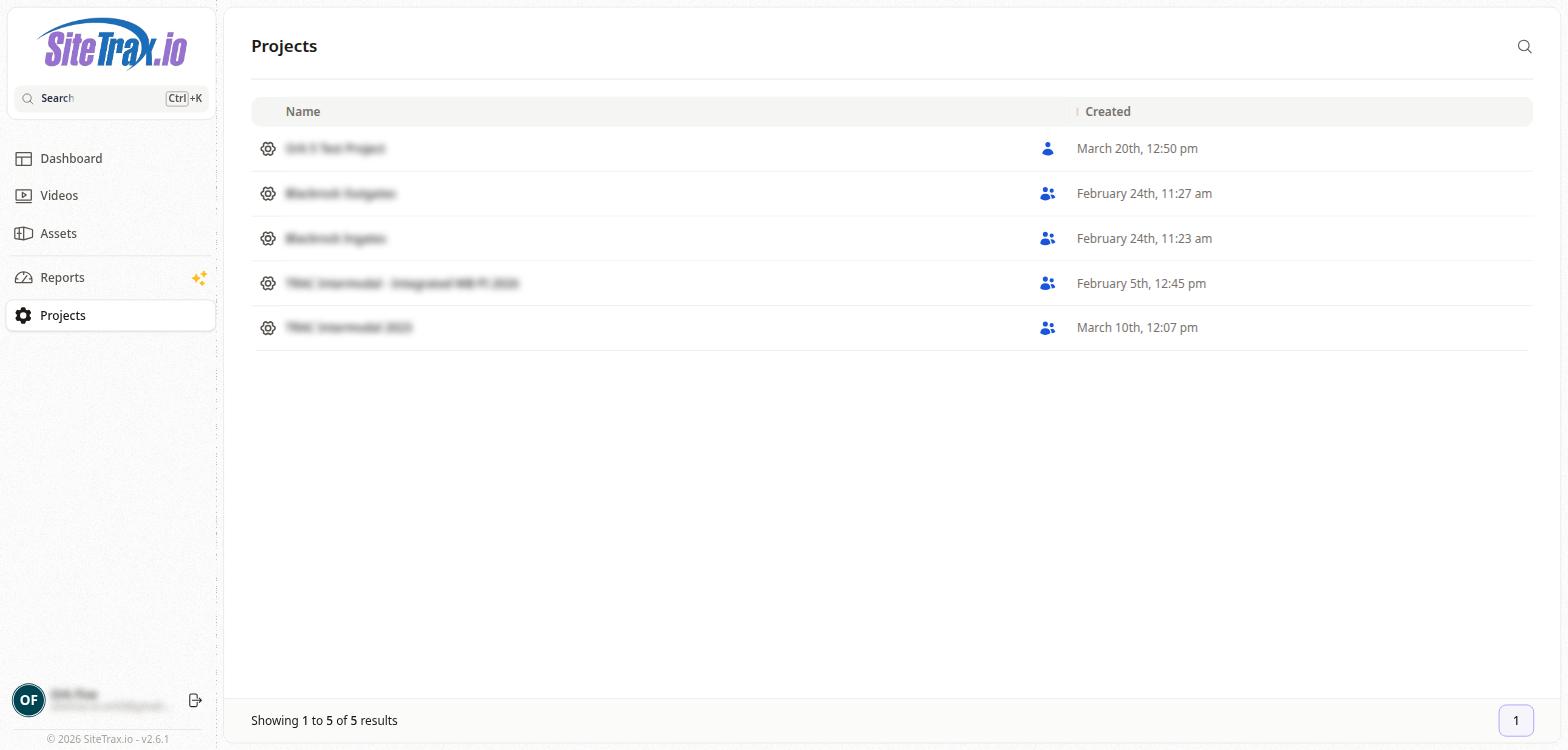Sort the table by Name column header

point(303,112)
